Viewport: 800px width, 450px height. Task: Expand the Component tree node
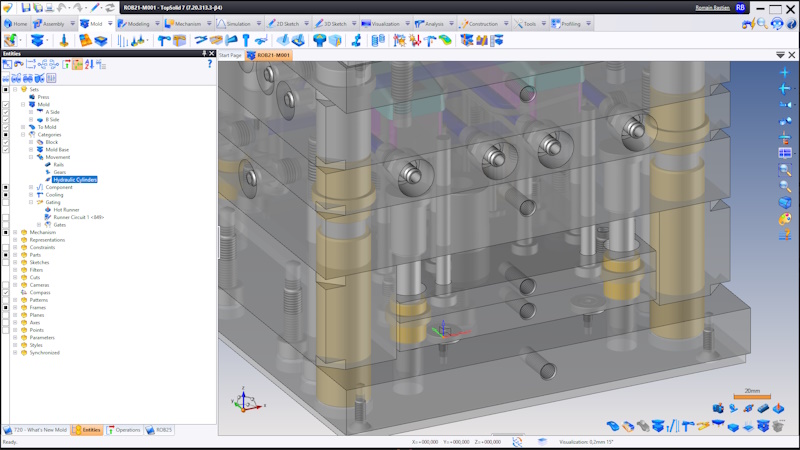point(31,187)
